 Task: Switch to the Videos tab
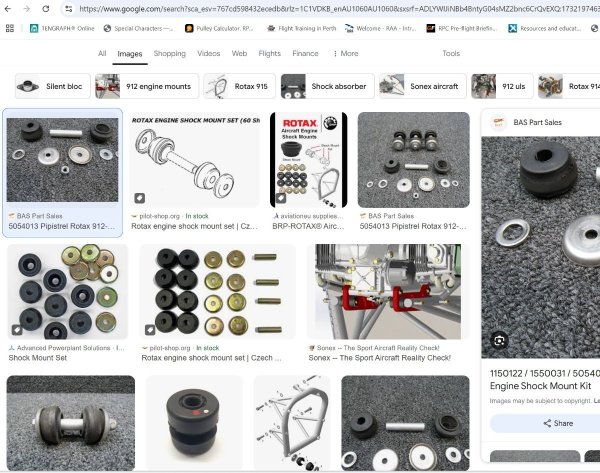(208, 53)
